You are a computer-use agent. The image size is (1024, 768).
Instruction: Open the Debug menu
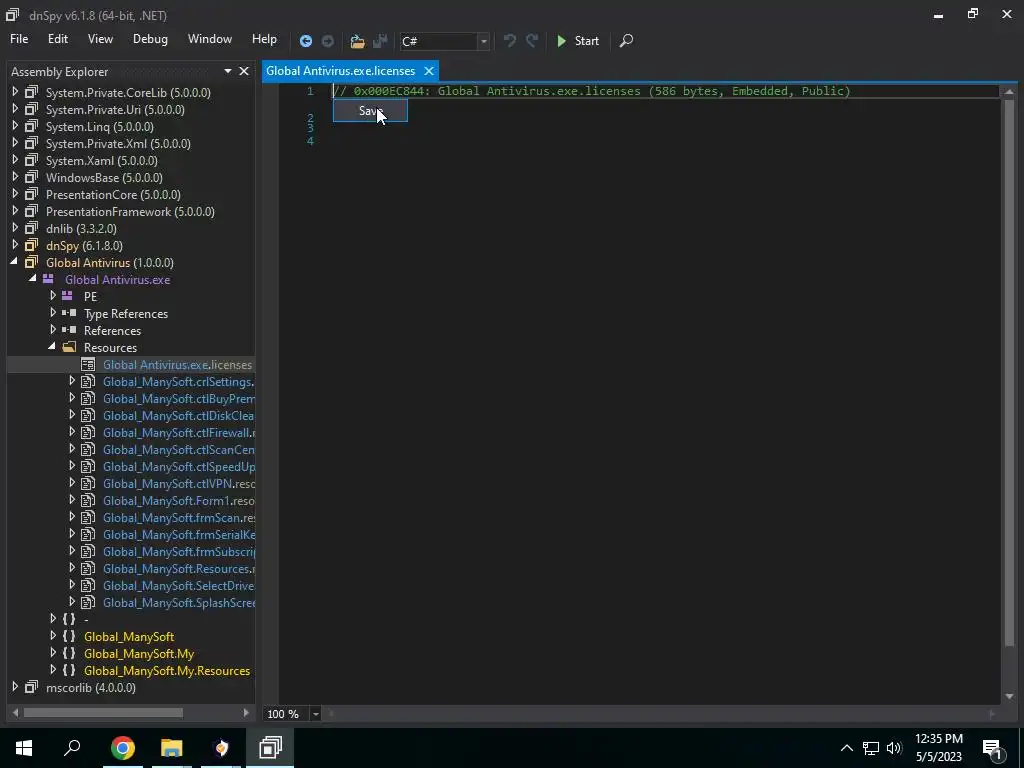(150, 39)
